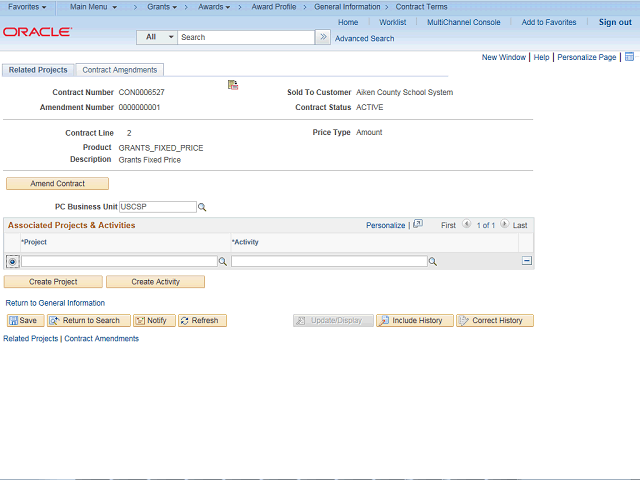Delete row with the minus icon
The height and width of the screenshot is (480, 640).
click(x=527, y=260)
